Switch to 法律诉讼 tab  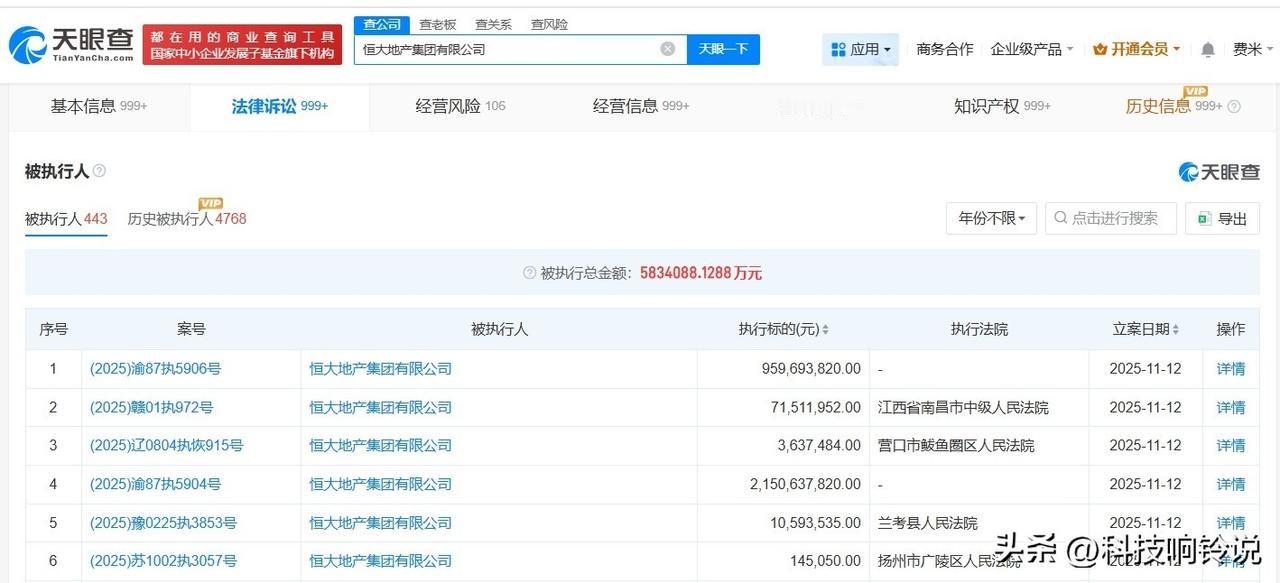pos(279,106)
